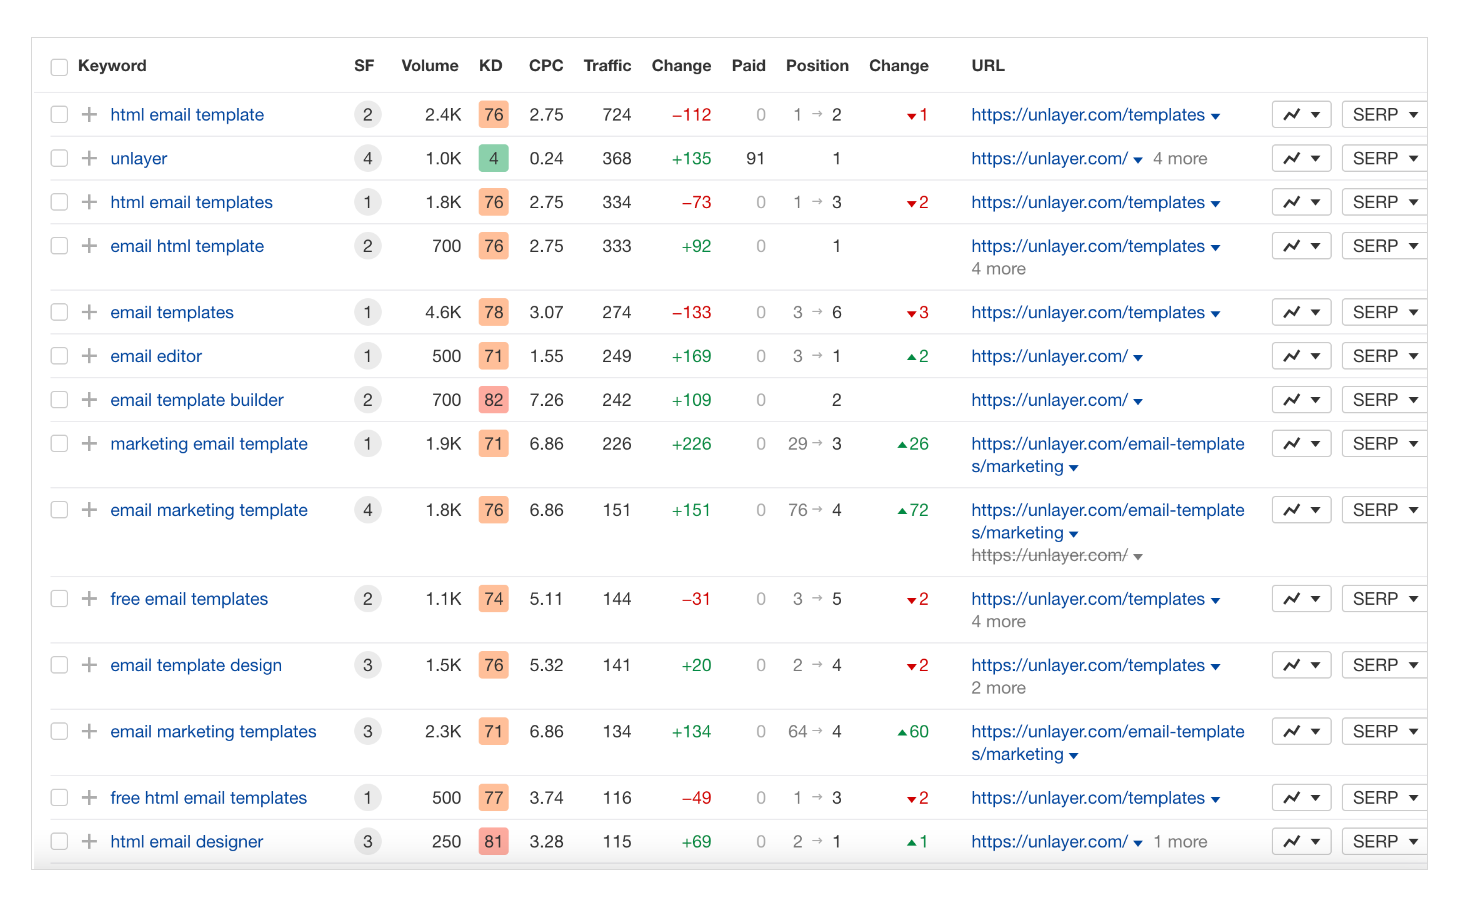Click plus icon for 'free html email templates'
This screenshot has width=1460, height=912.
89,798
